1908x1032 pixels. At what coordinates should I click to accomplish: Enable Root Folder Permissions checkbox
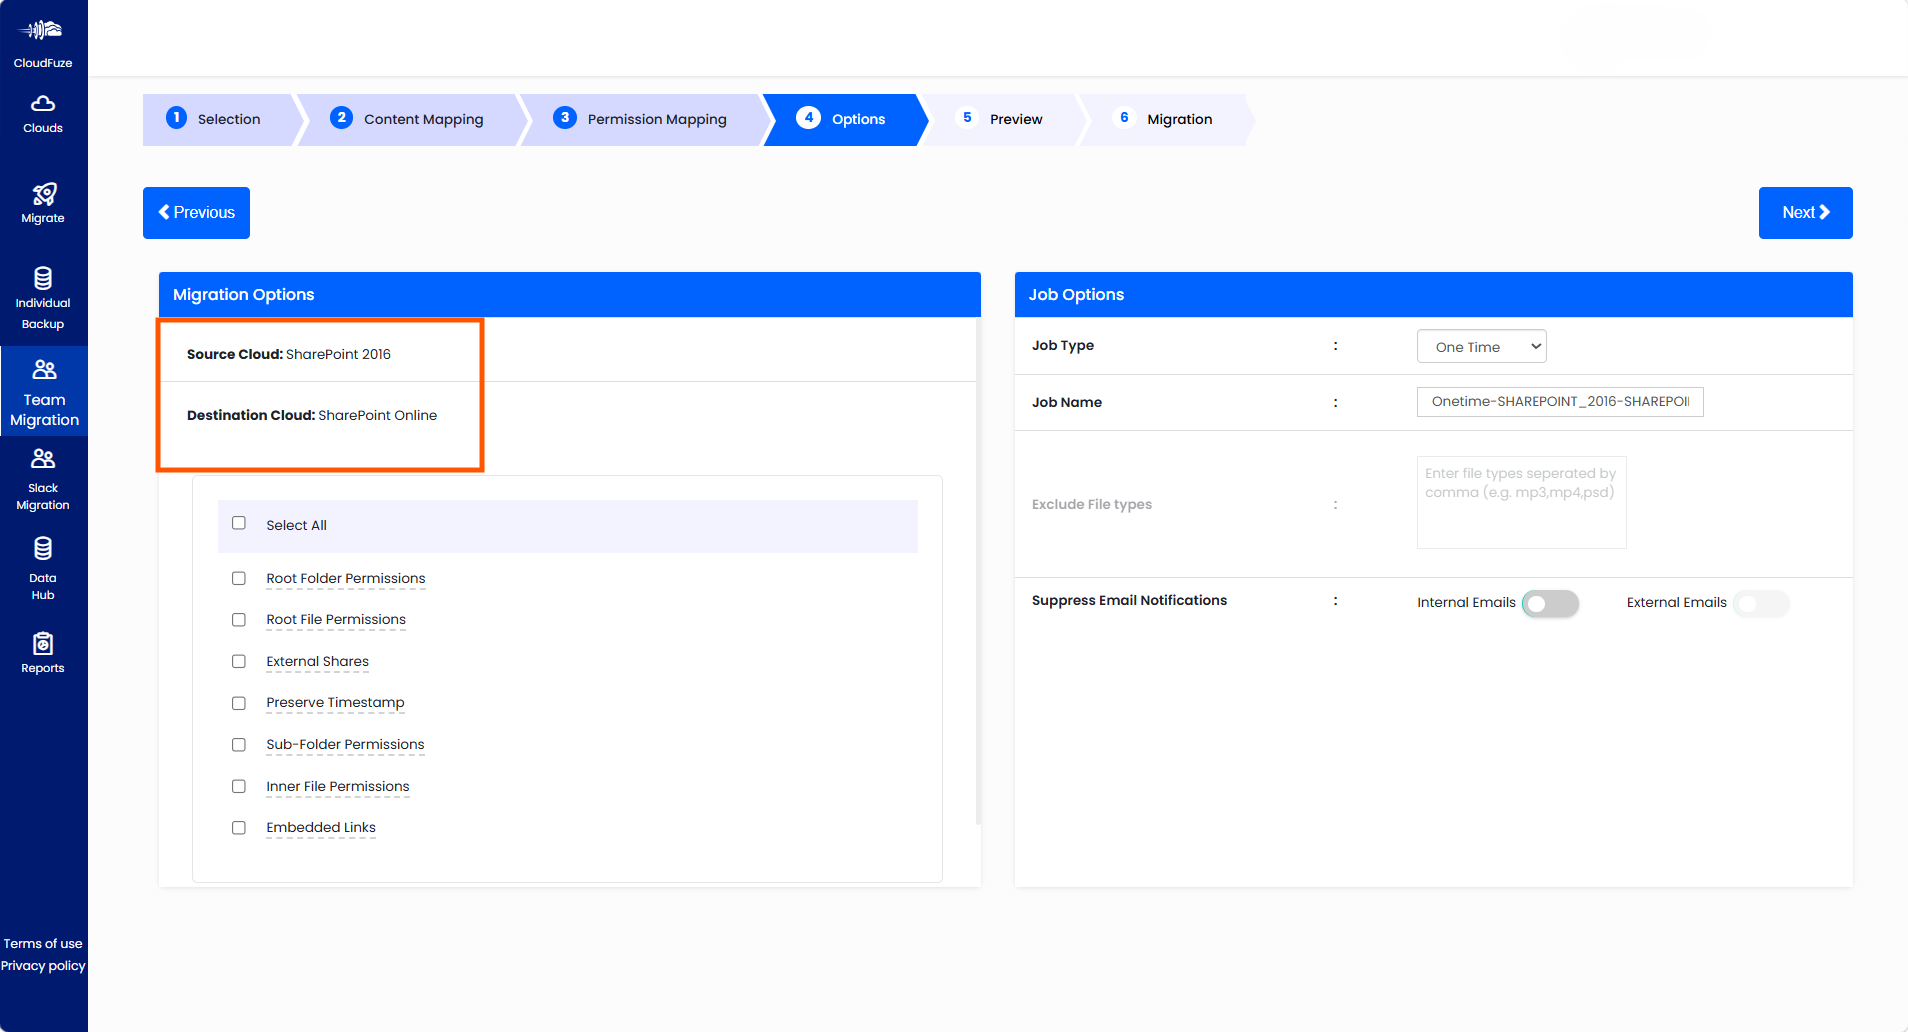[x=239, y=578]
